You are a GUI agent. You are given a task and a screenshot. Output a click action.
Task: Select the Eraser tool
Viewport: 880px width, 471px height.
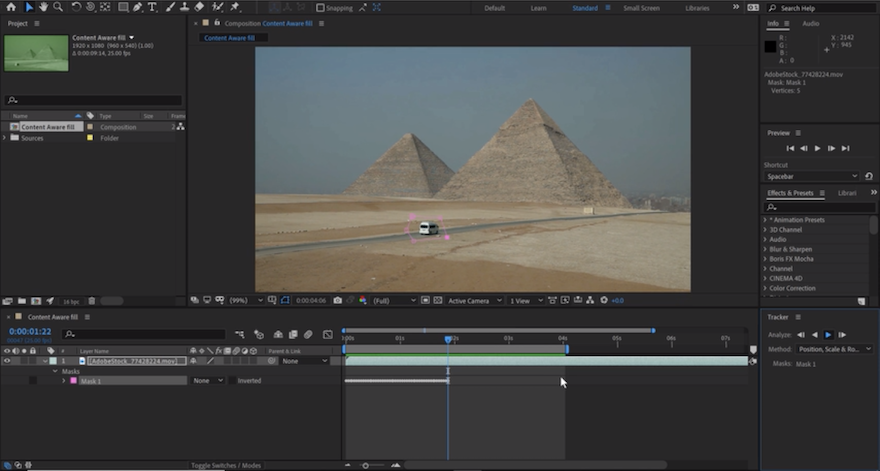[x=199, y=7]
